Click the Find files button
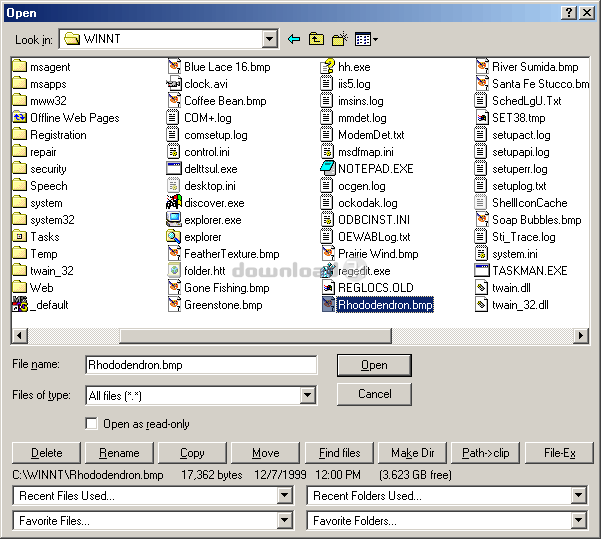Viewport: 601px width, 539px height. 339,453
